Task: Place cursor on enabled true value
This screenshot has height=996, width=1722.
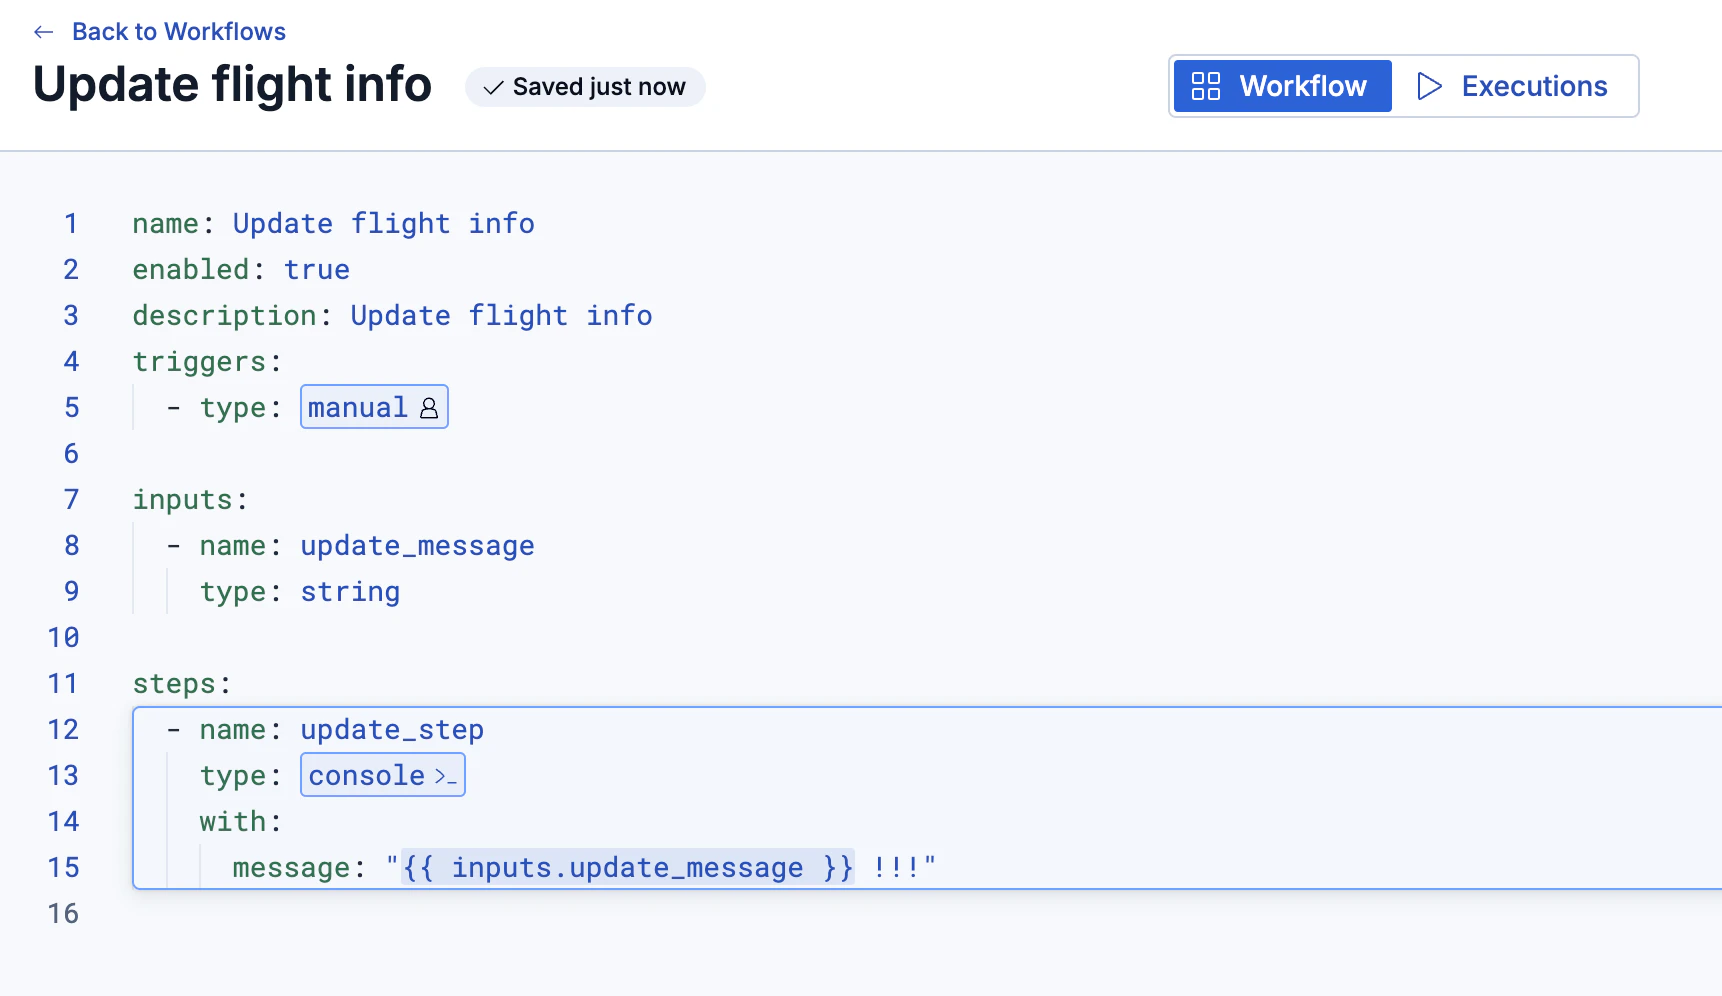Action: (x=317, y=270)
